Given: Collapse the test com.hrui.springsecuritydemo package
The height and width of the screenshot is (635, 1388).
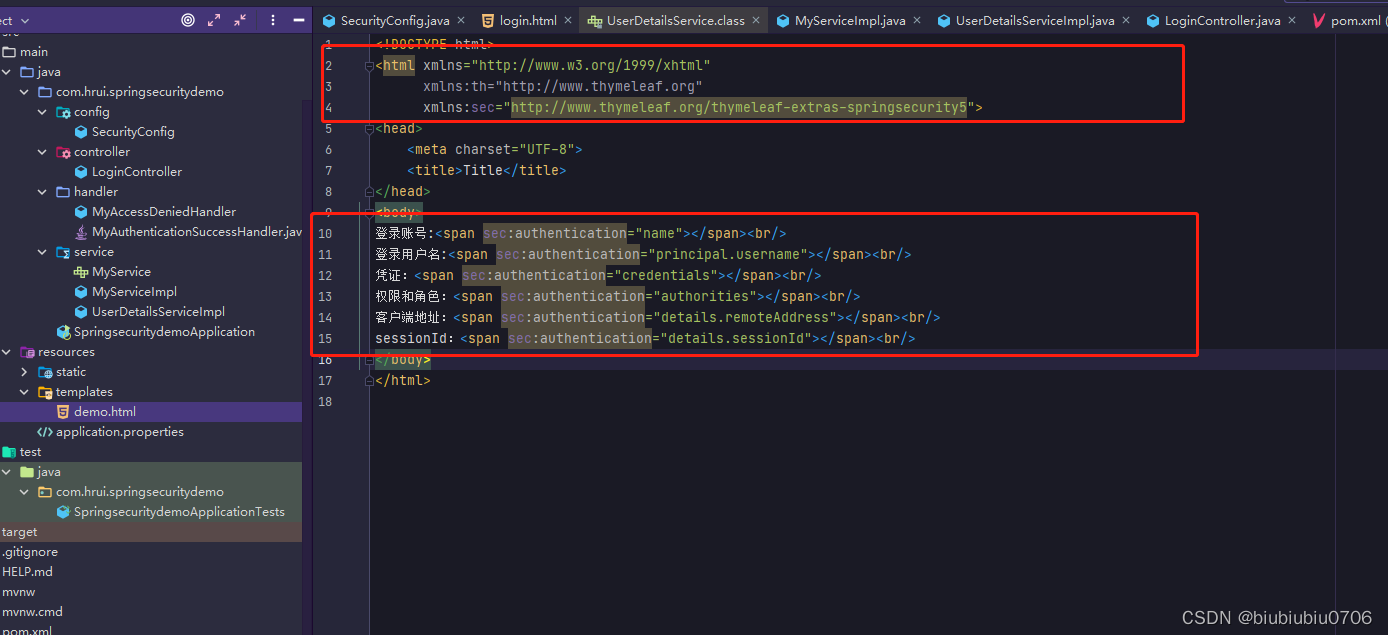Looking at the screenshot, I should pos(26,492).
